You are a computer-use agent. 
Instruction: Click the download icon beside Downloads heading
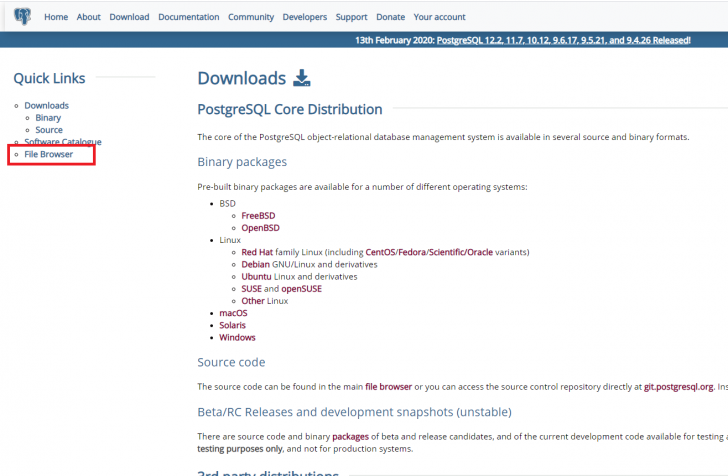tap(302, 79)
